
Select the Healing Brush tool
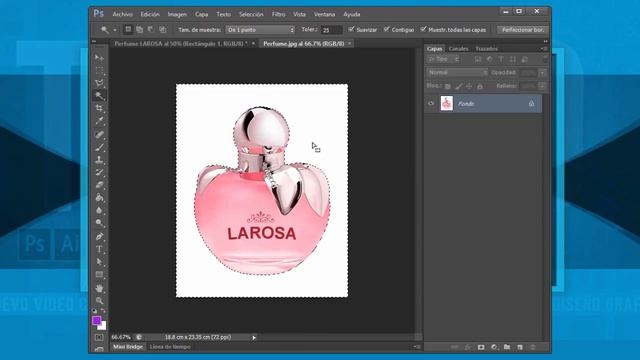click(x=99, y=134)
